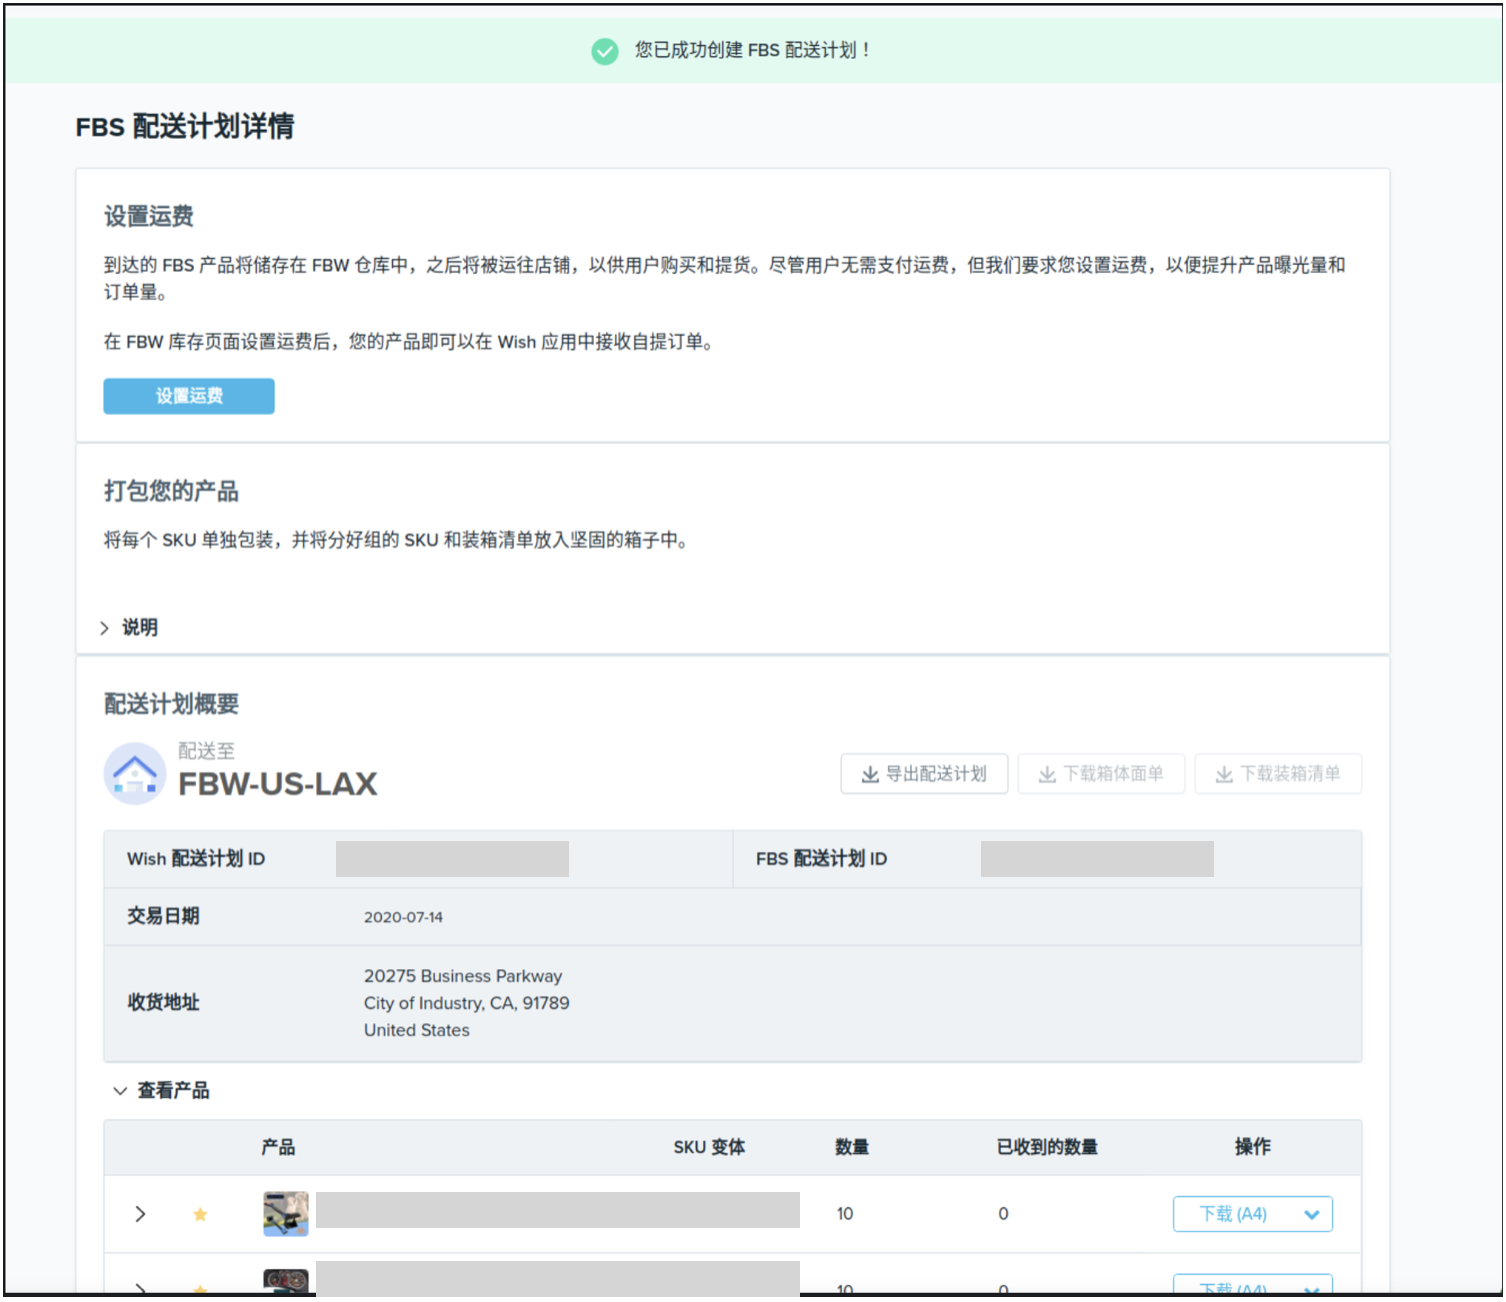Click the 打包您的产品 section heading
Image resolution: width=1506 pixels, height=1302 pixels.
(171, 491)
